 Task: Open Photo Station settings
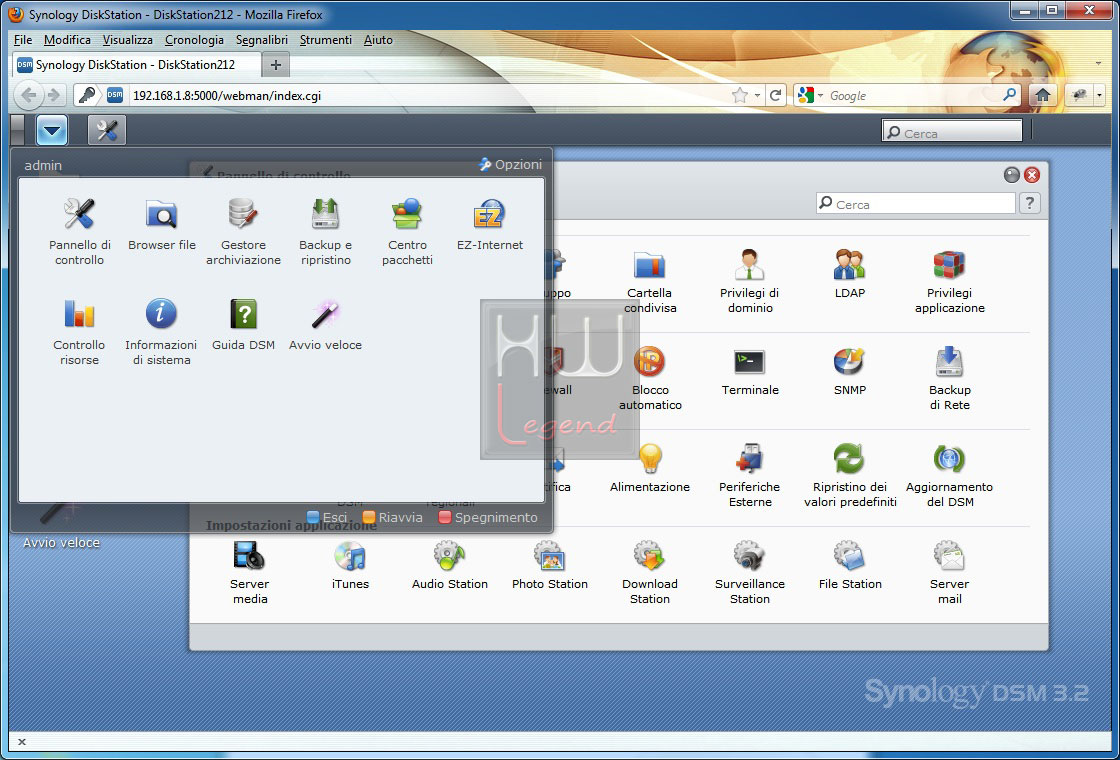(549, 566)
